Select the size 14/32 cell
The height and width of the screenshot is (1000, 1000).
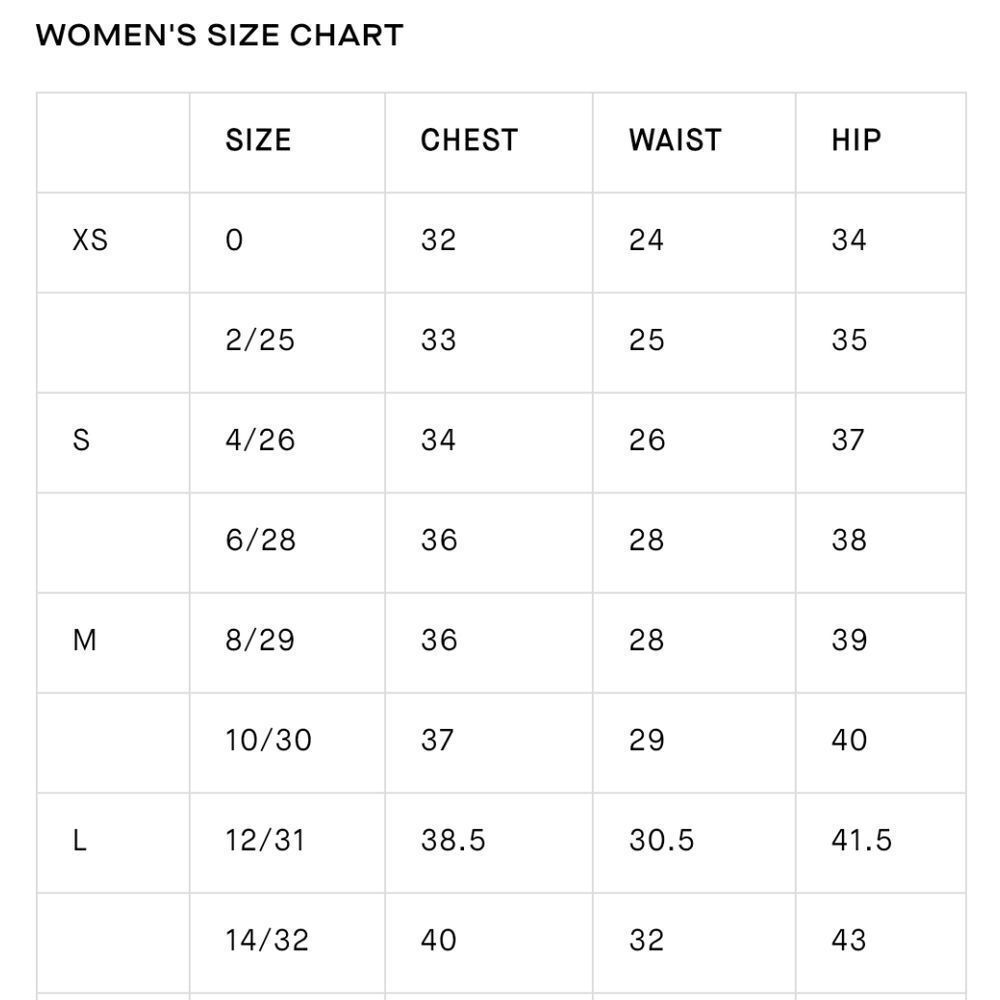click(x=267, y=940)
